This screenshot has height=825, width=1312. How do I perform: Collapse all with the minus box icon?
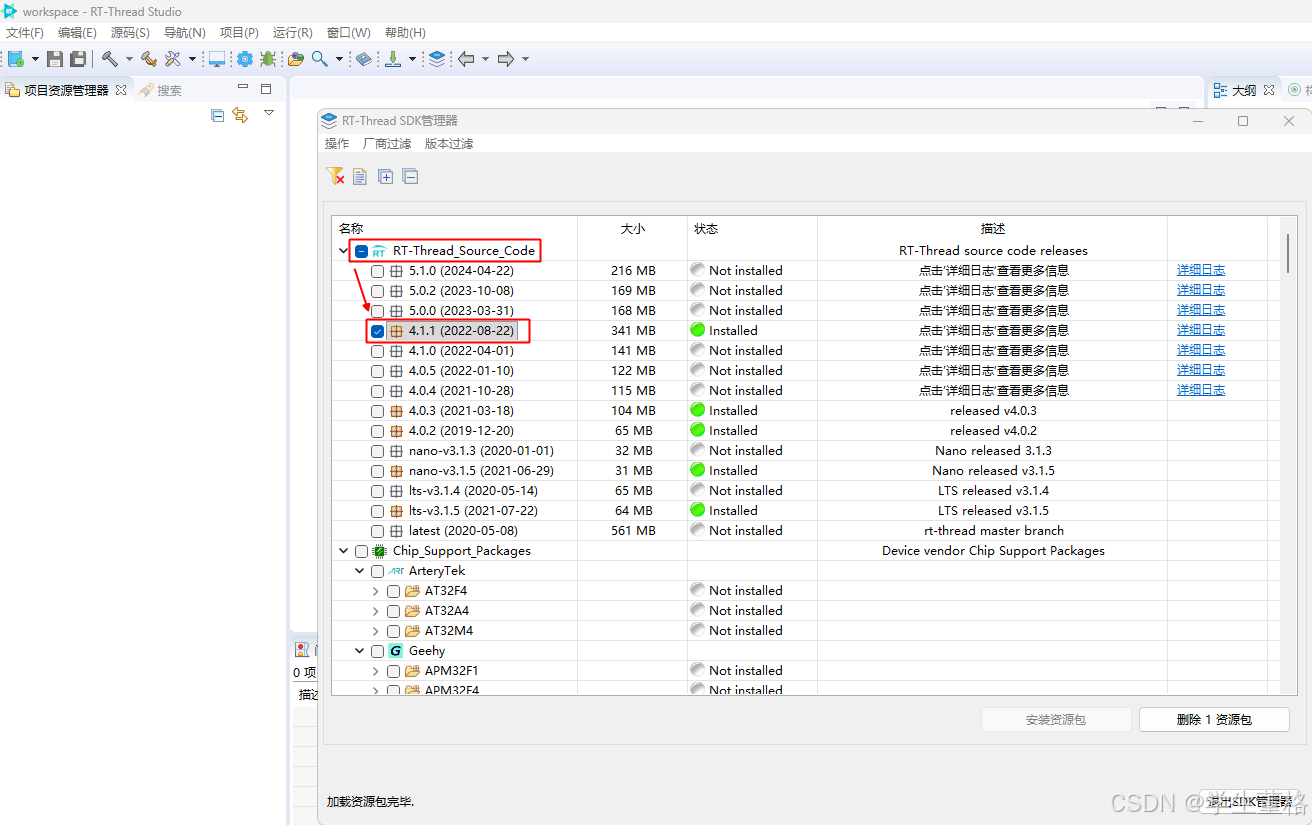410,177
